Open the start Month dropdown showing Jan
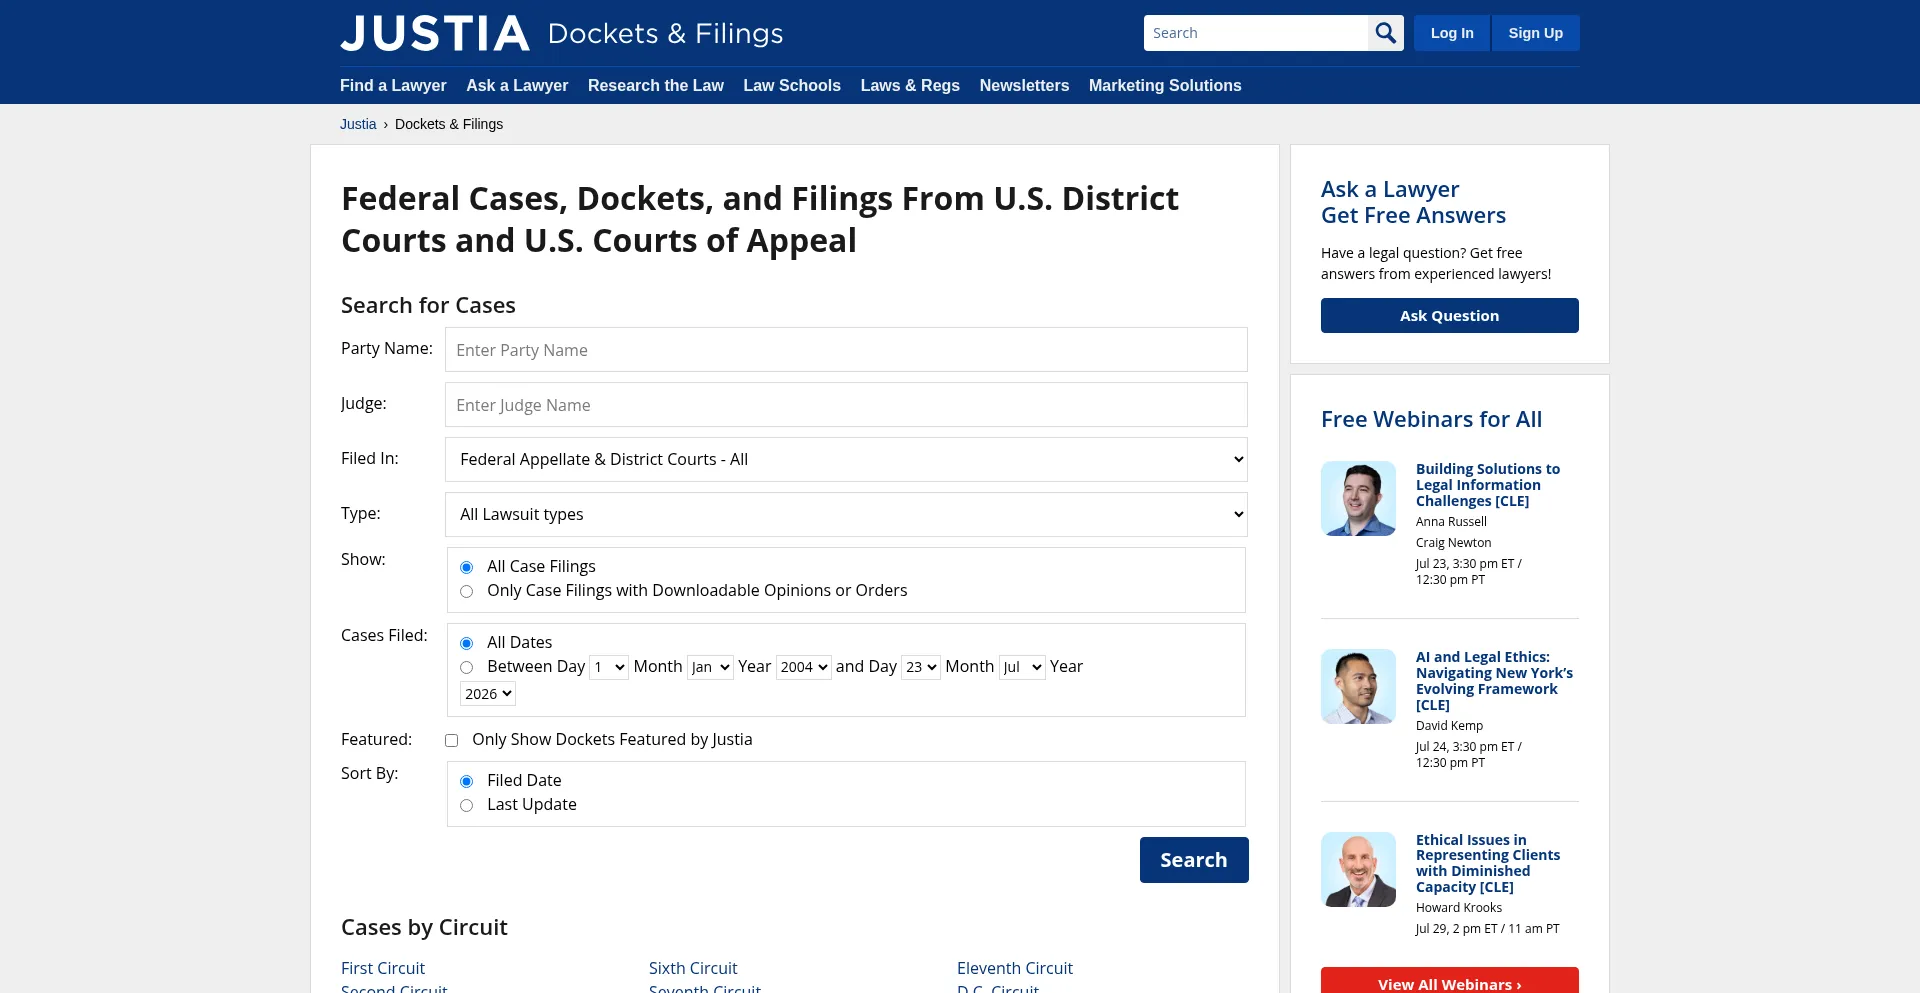The height and width of the screenshot is (993, 1920). pyautogui.click(x=711, y=667)
